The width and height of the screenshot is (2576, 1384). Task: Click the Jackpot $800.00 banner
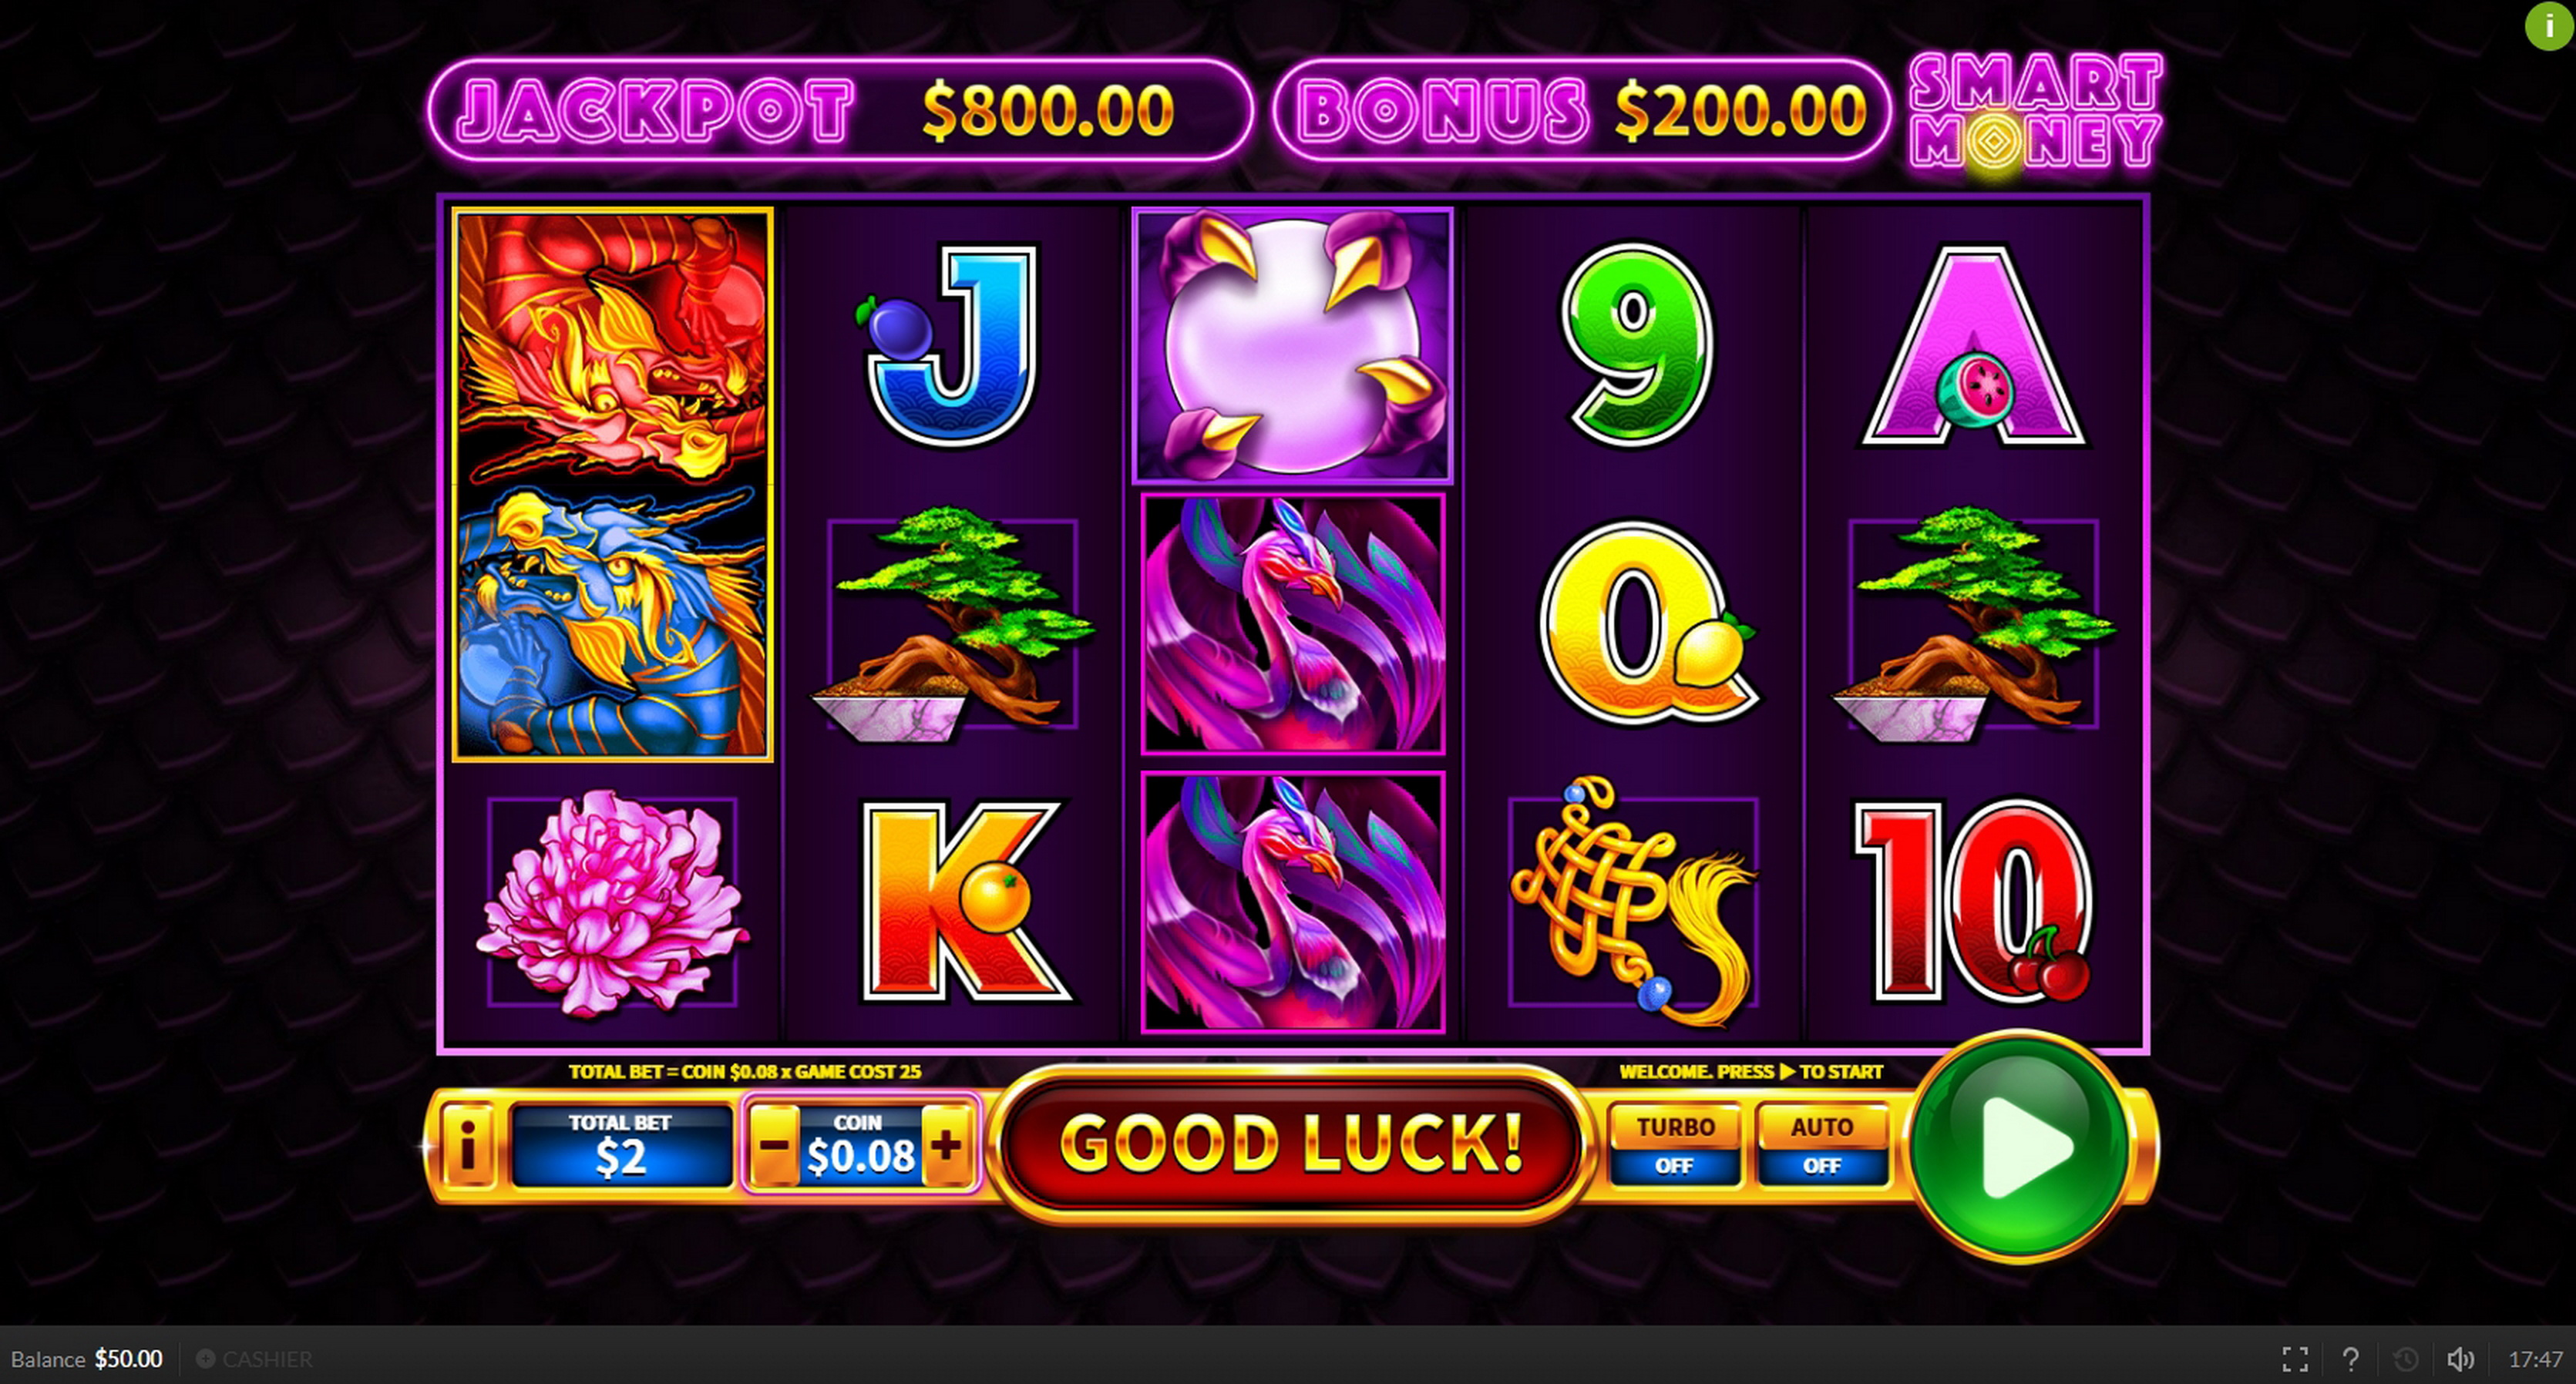point(840,110)
